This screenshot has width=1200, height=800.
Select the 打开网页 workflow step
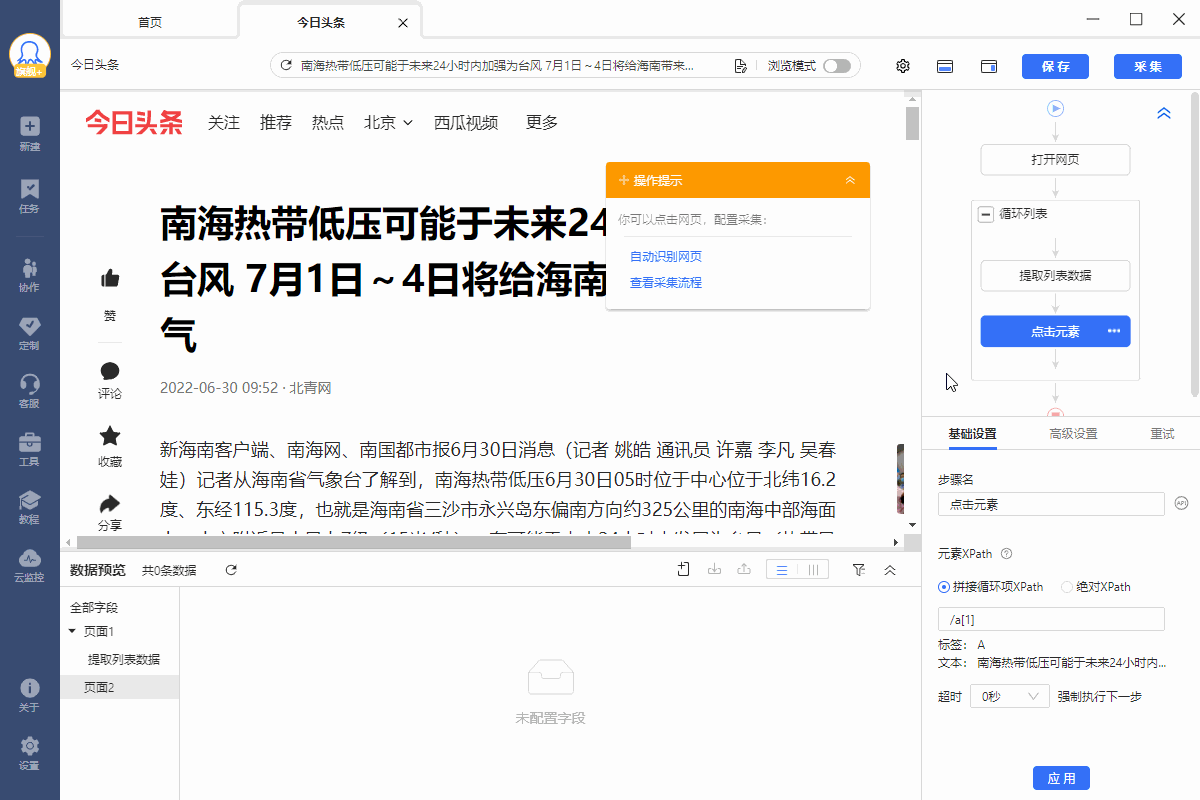tap(1055, 160)
